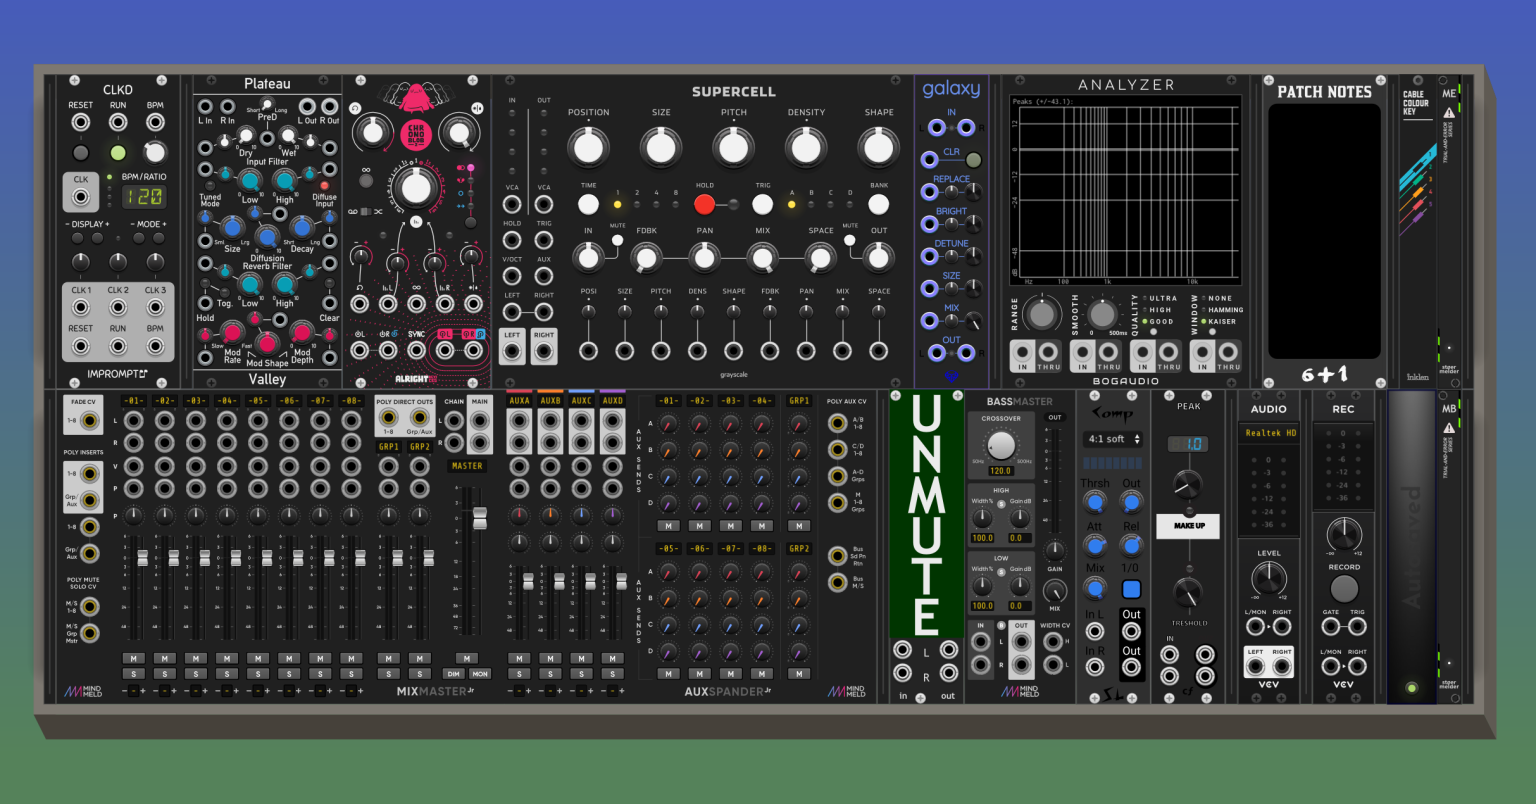Image resolution: width=1536 pixels, height=804 pixels.
Task: Click the MASTER fader handle
Action: tap(479, 519)
